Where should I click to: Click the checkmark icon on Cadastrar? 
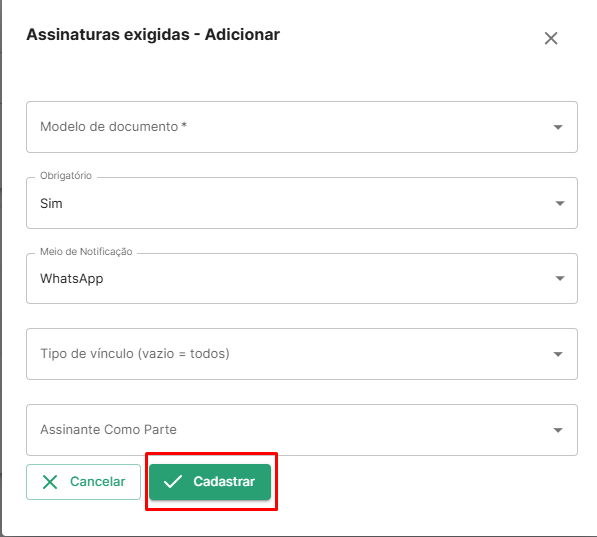173,481
